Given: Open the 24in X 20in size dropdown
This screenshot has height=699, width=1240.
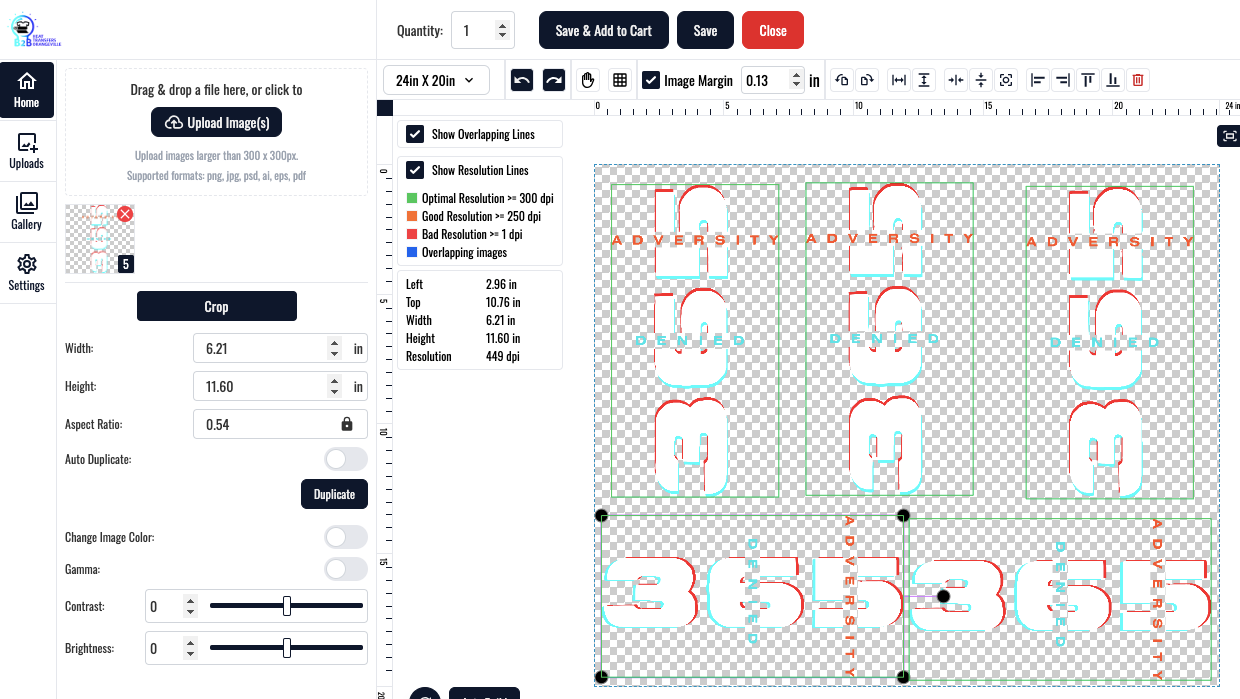Looking at the screenshot, I should [435, 80].
